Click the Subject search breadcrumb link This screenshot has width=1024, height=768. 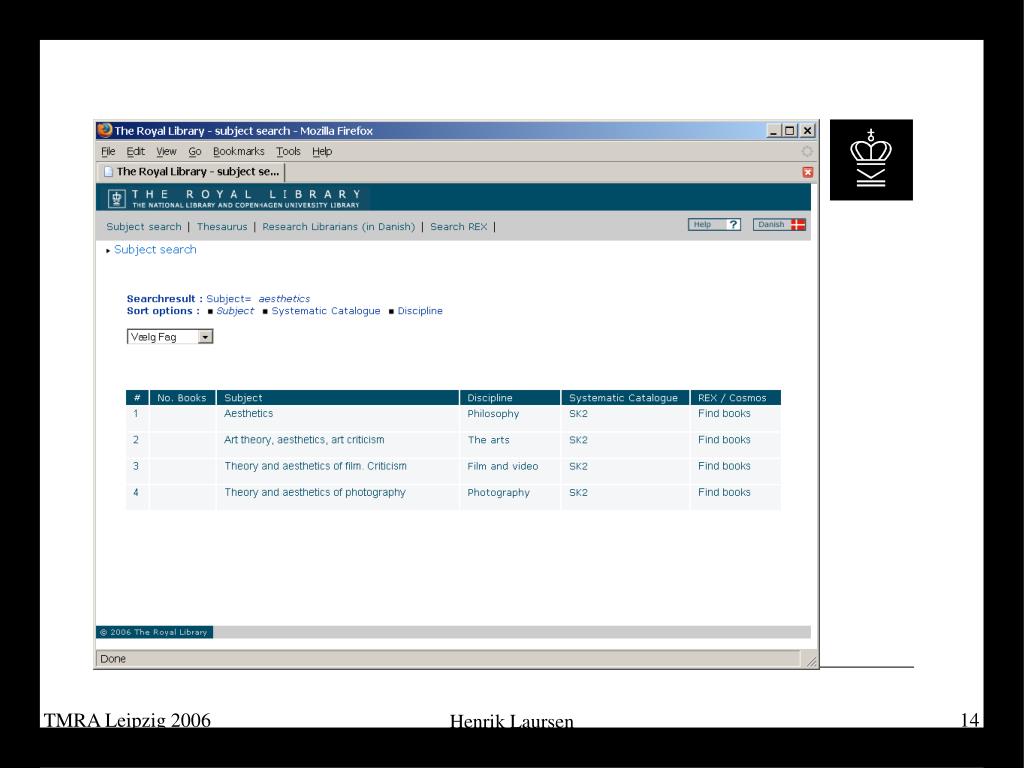(155, 249)
